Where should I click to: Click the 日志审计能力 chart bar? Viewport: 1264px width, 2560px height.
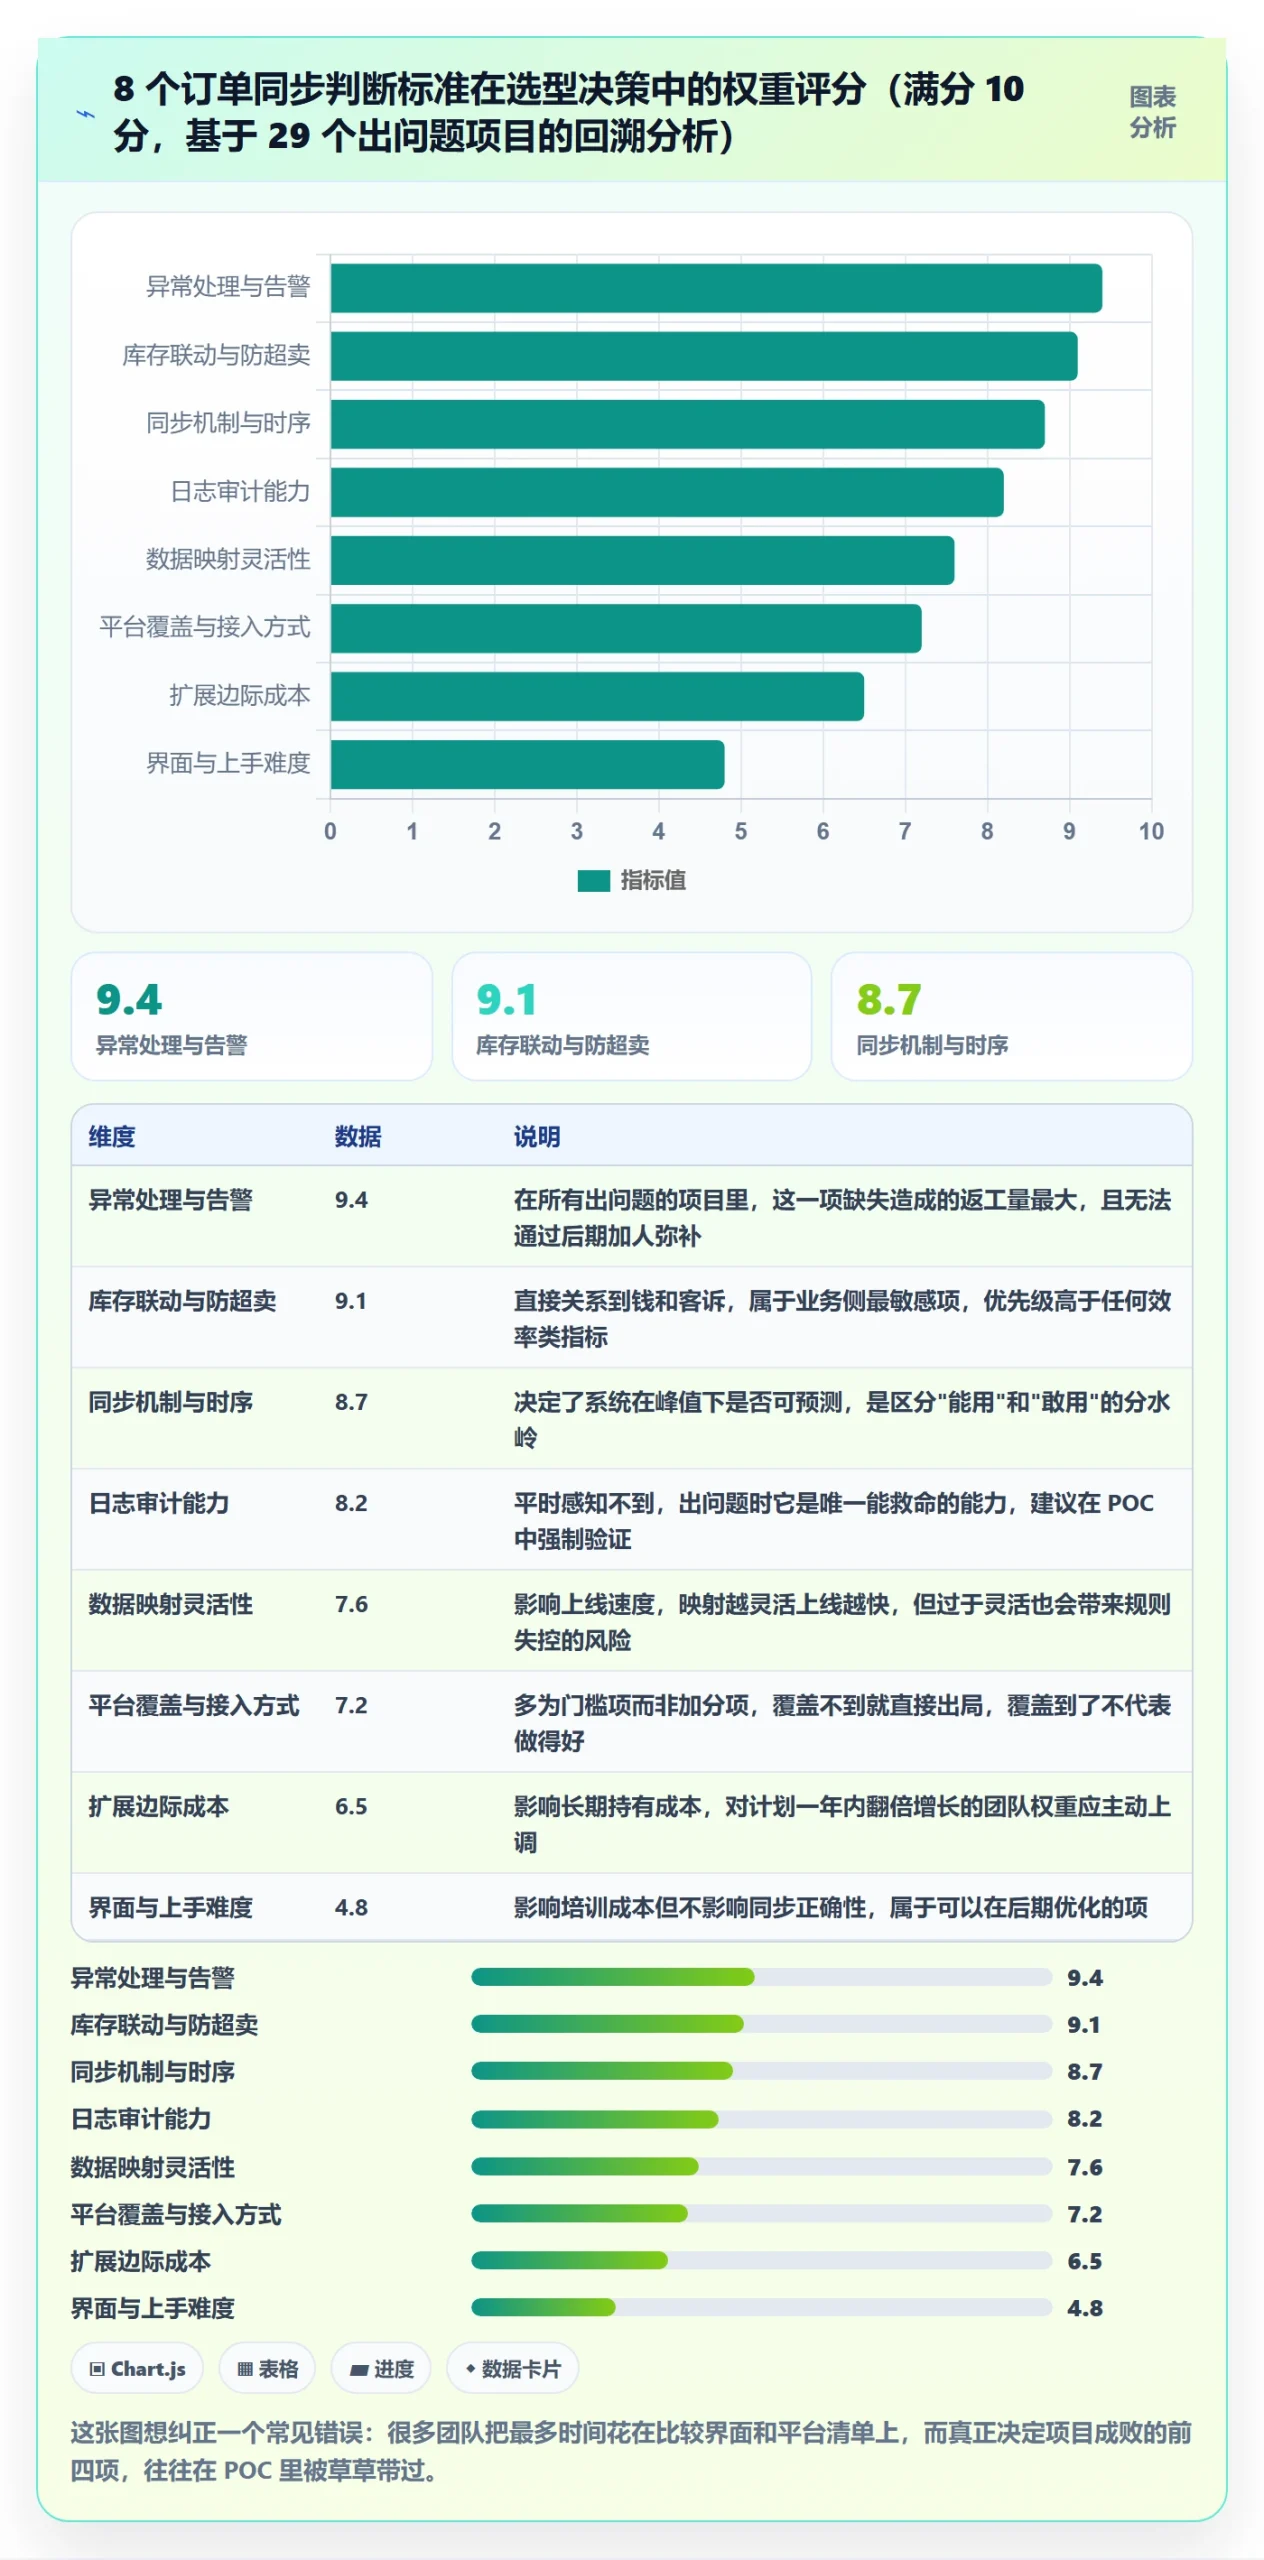coord(667,492)
